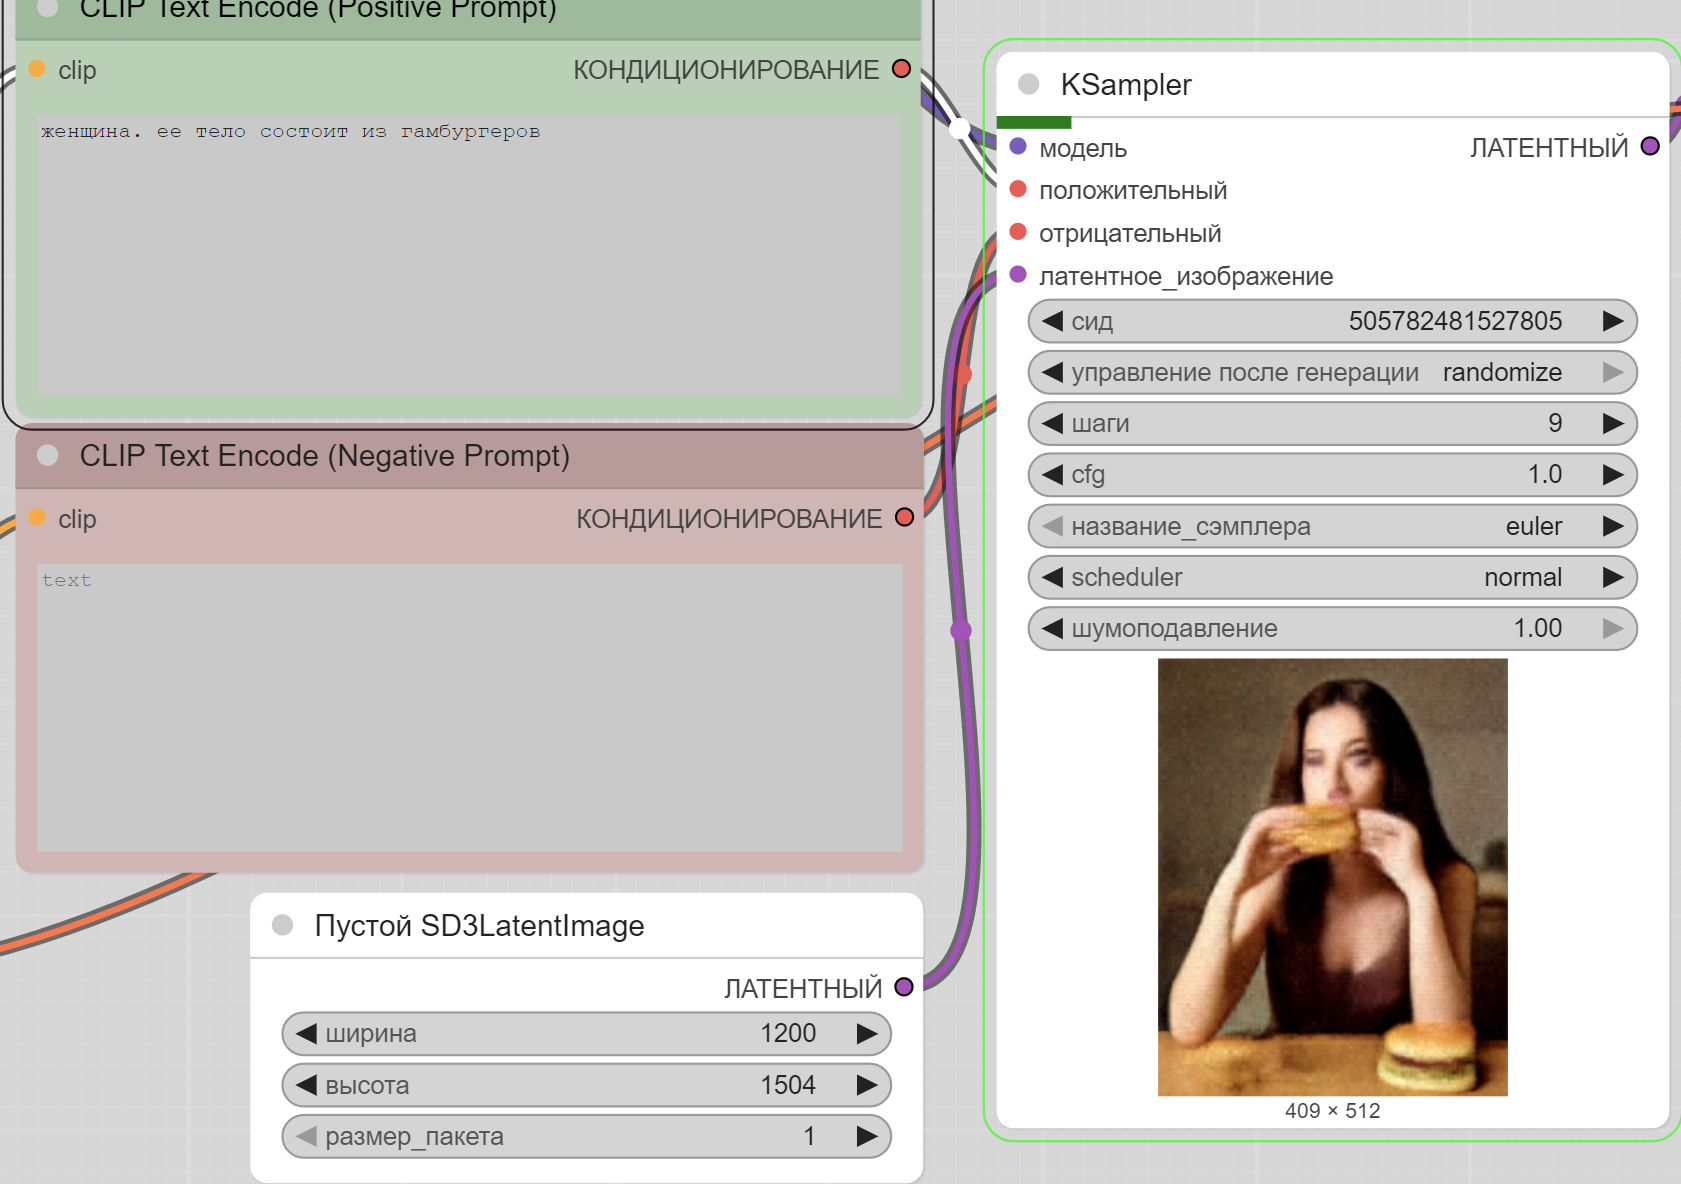Click the cfg value 1.0
The image size is (1681, 1184).
1545,474
